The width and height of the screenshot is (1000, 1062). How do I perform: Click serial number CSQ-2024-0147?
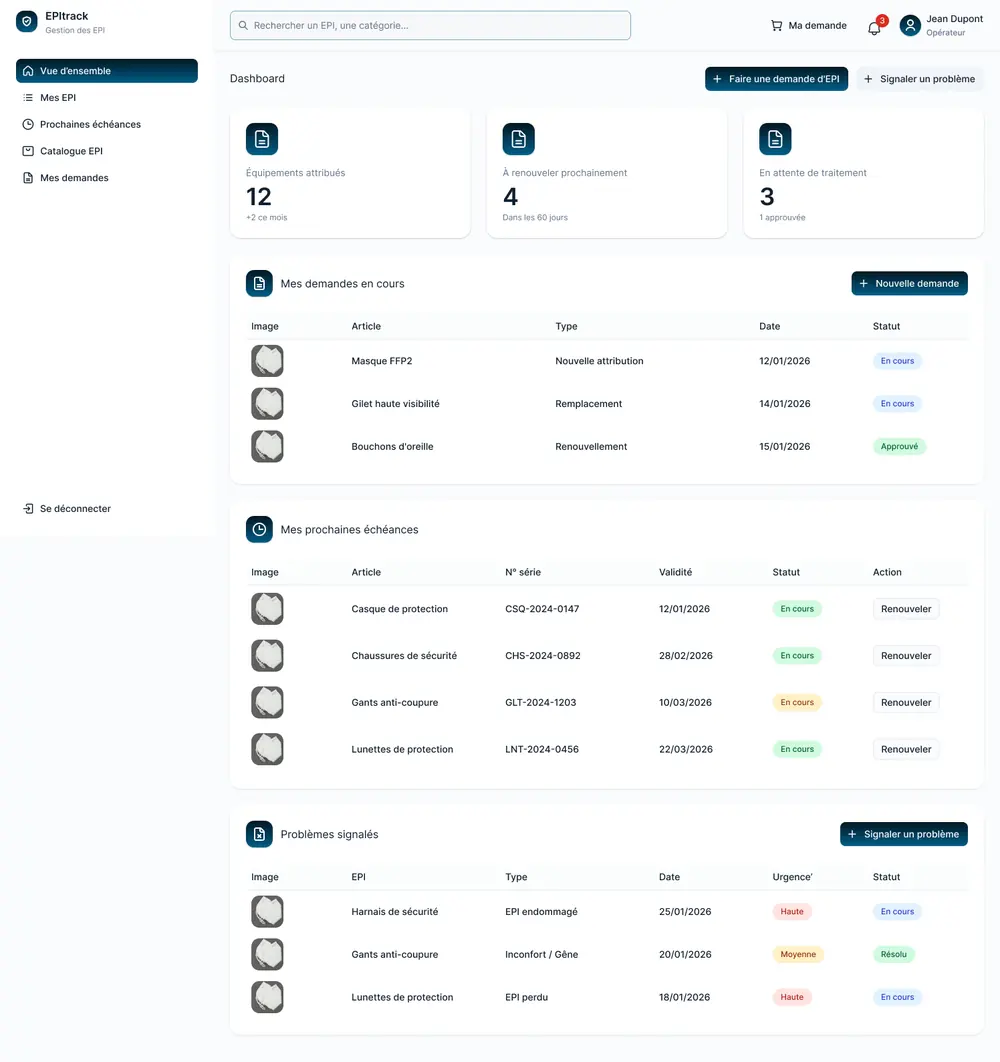point(542,609)
